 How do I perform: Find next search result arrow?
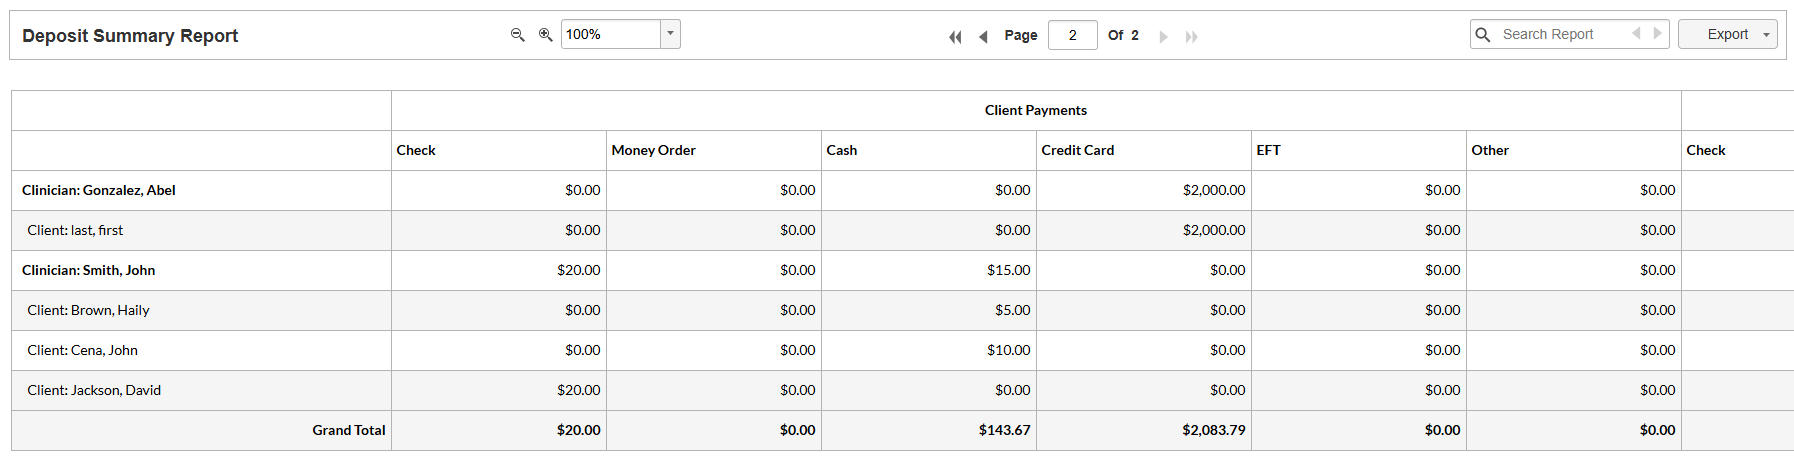click(x=1657, y=33)
